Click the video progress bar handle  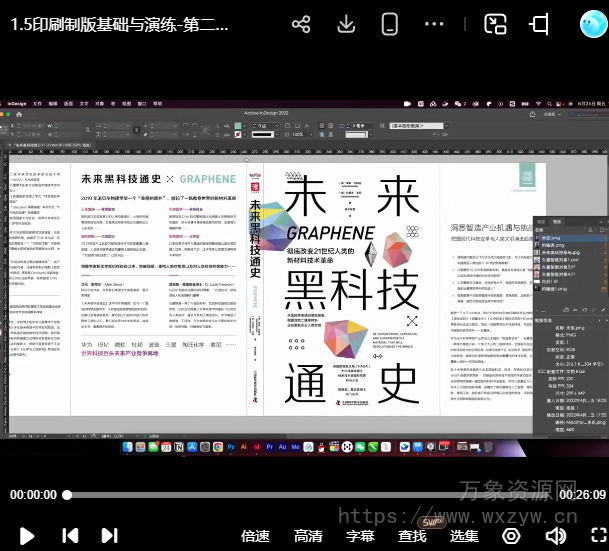coord(67,494)
